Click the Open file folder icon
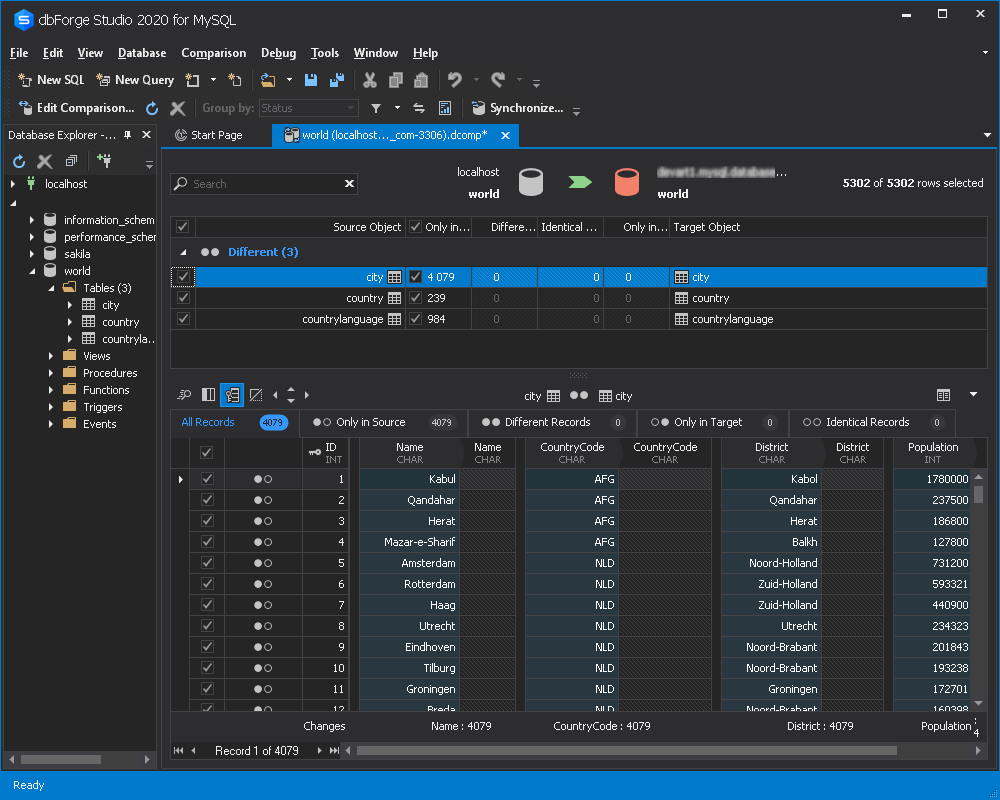Viewport: 1000px width, 800px height. [268, 80]
